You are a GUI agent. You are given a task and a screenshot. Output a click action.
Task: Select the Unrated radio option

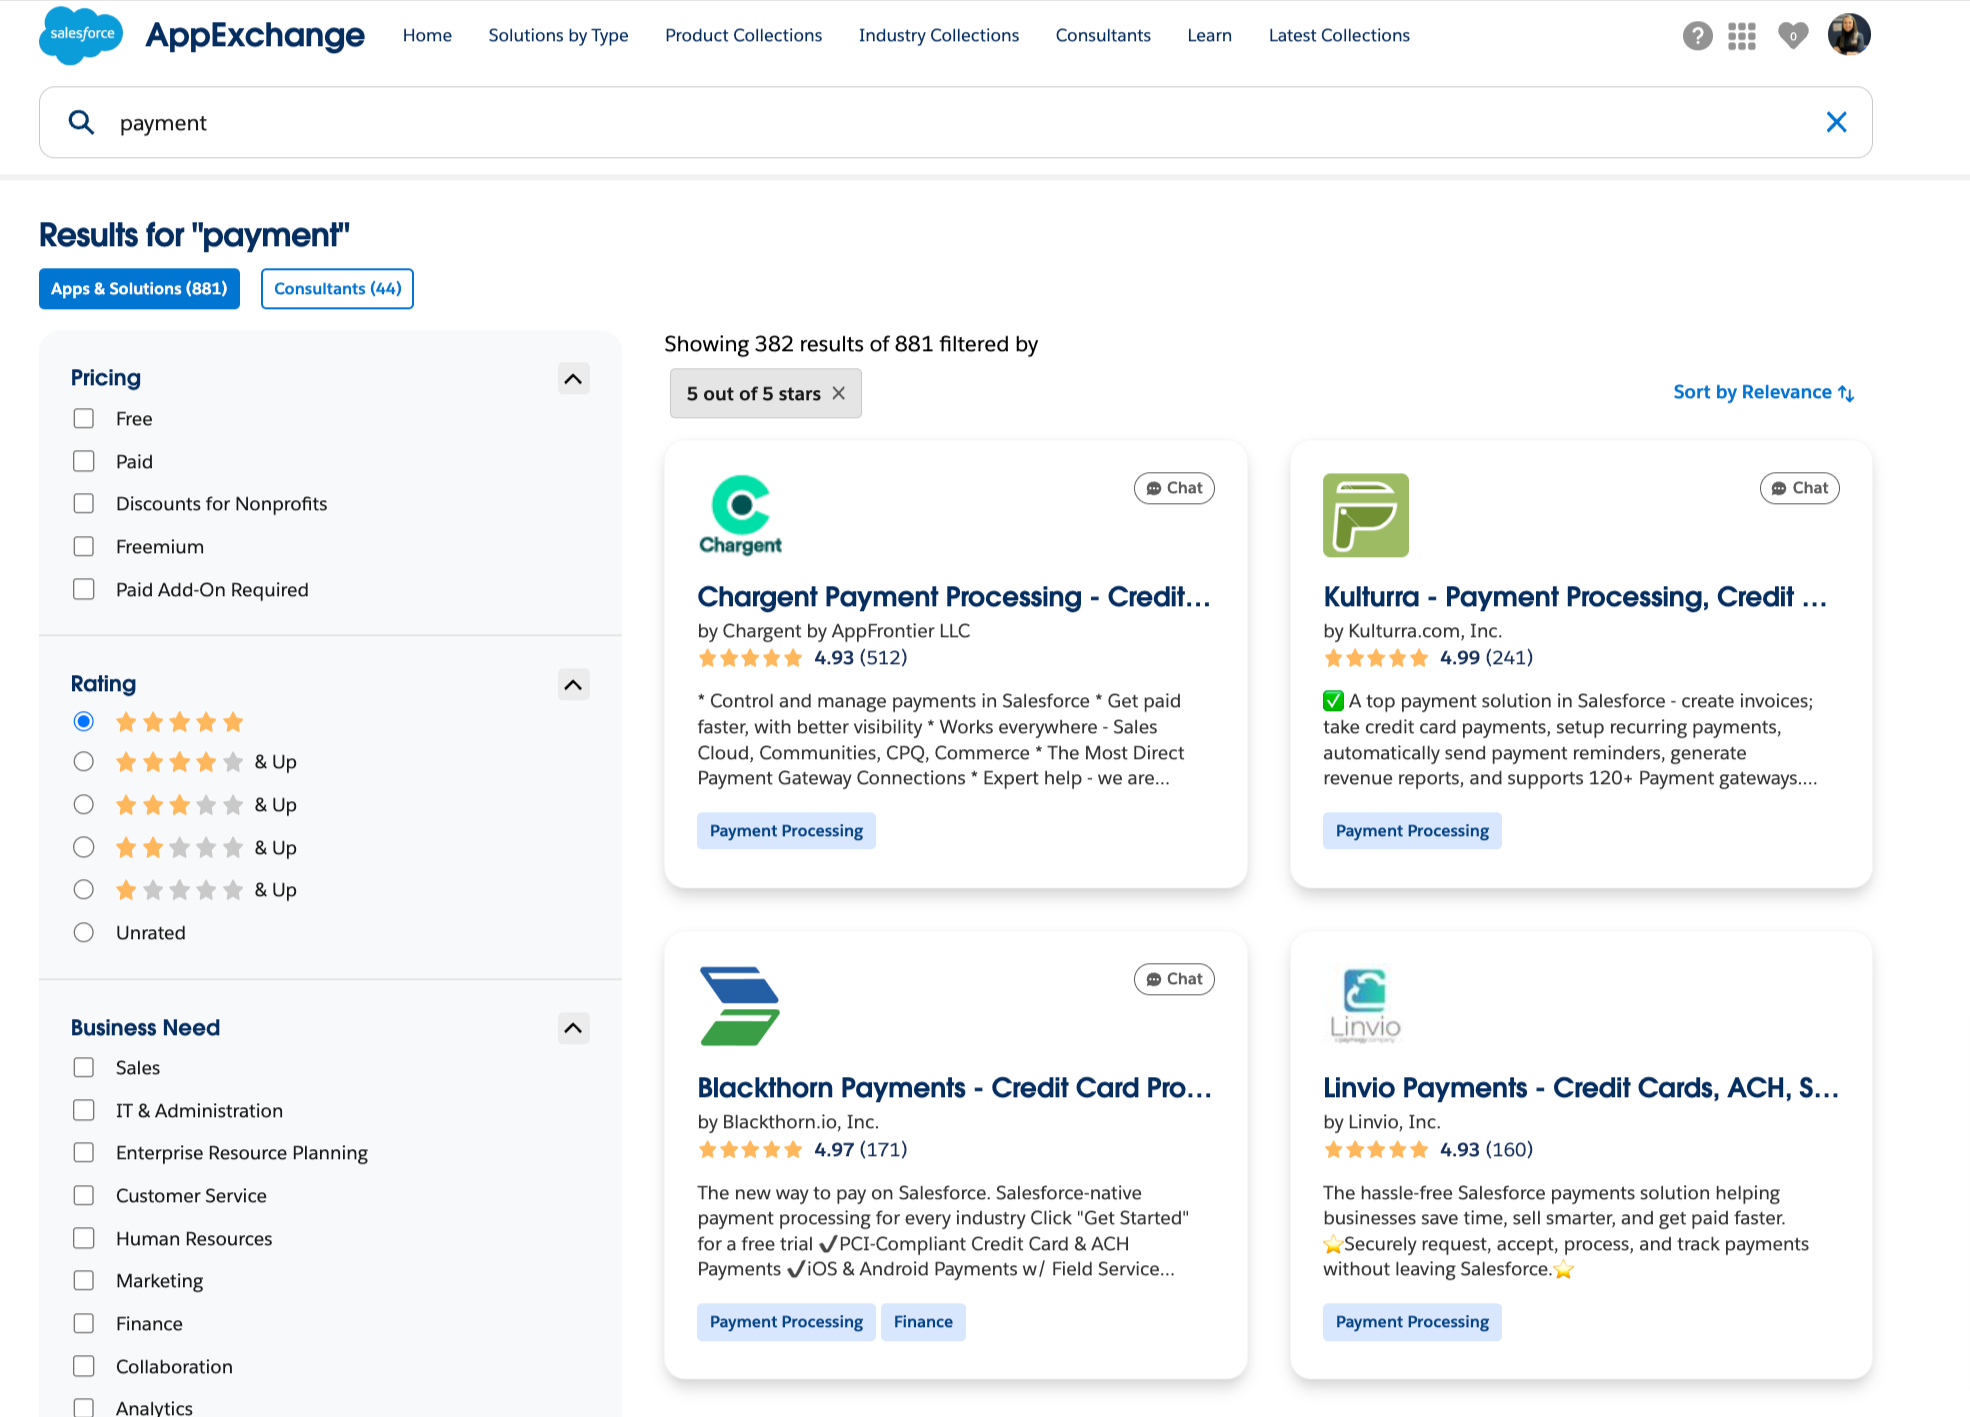84,932
